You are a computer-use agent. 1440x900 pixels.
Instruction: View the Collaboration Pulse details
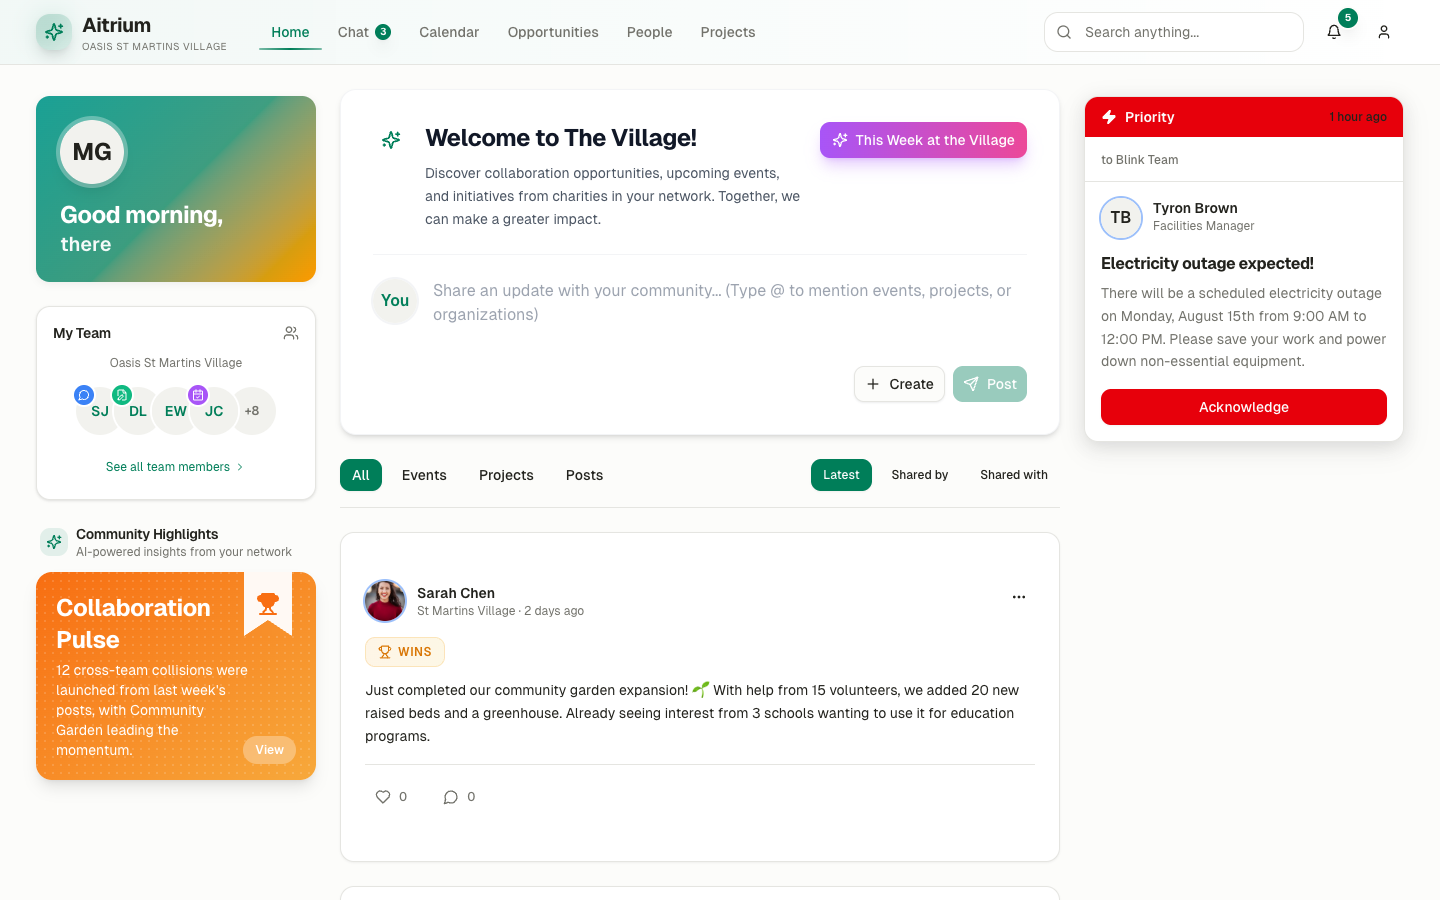click(269, 750)
